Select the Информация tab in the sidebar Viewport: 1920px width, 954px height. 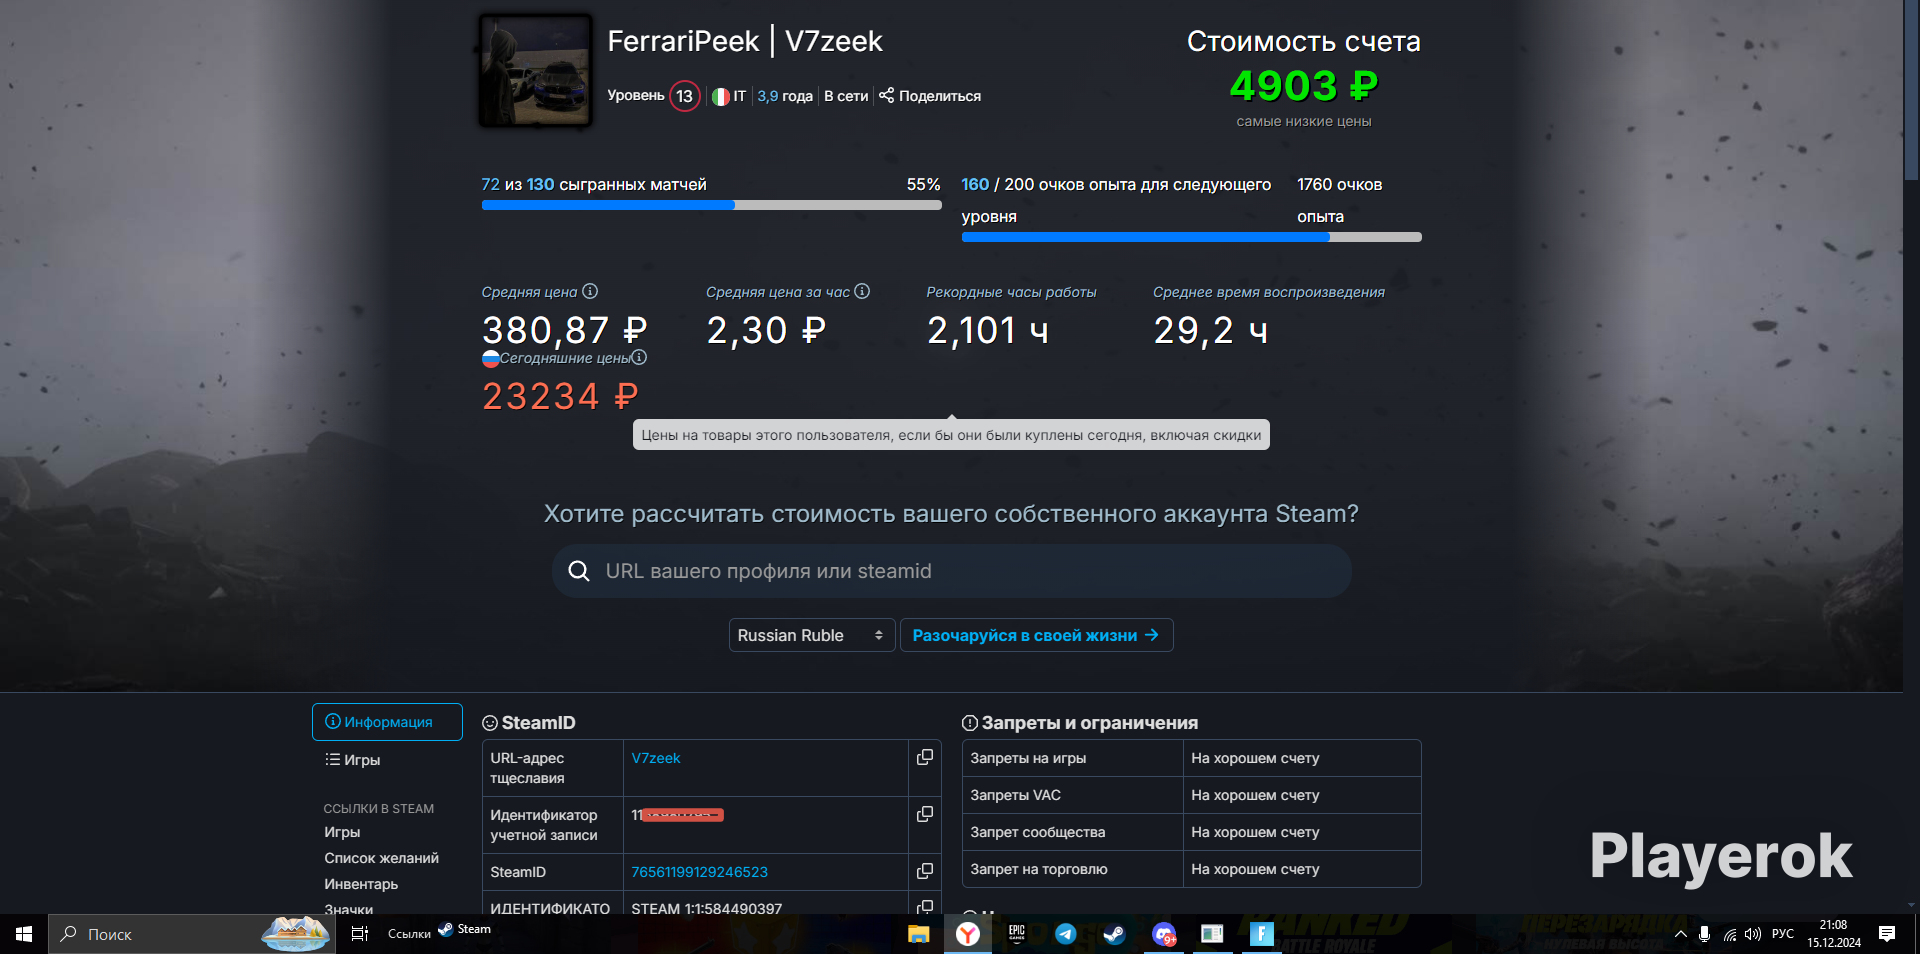coord(387,722)
